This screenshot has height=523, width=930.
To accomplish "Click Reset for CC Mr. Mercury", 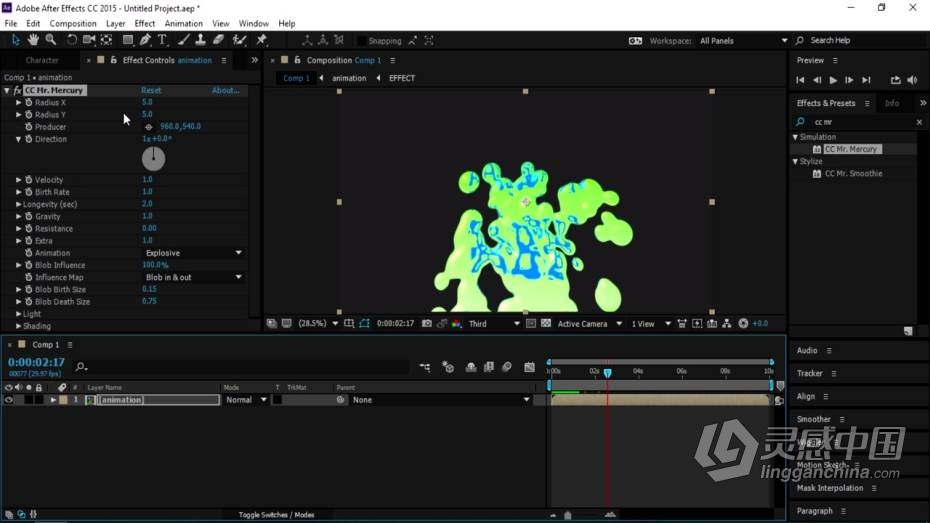I will pos(151,91).
